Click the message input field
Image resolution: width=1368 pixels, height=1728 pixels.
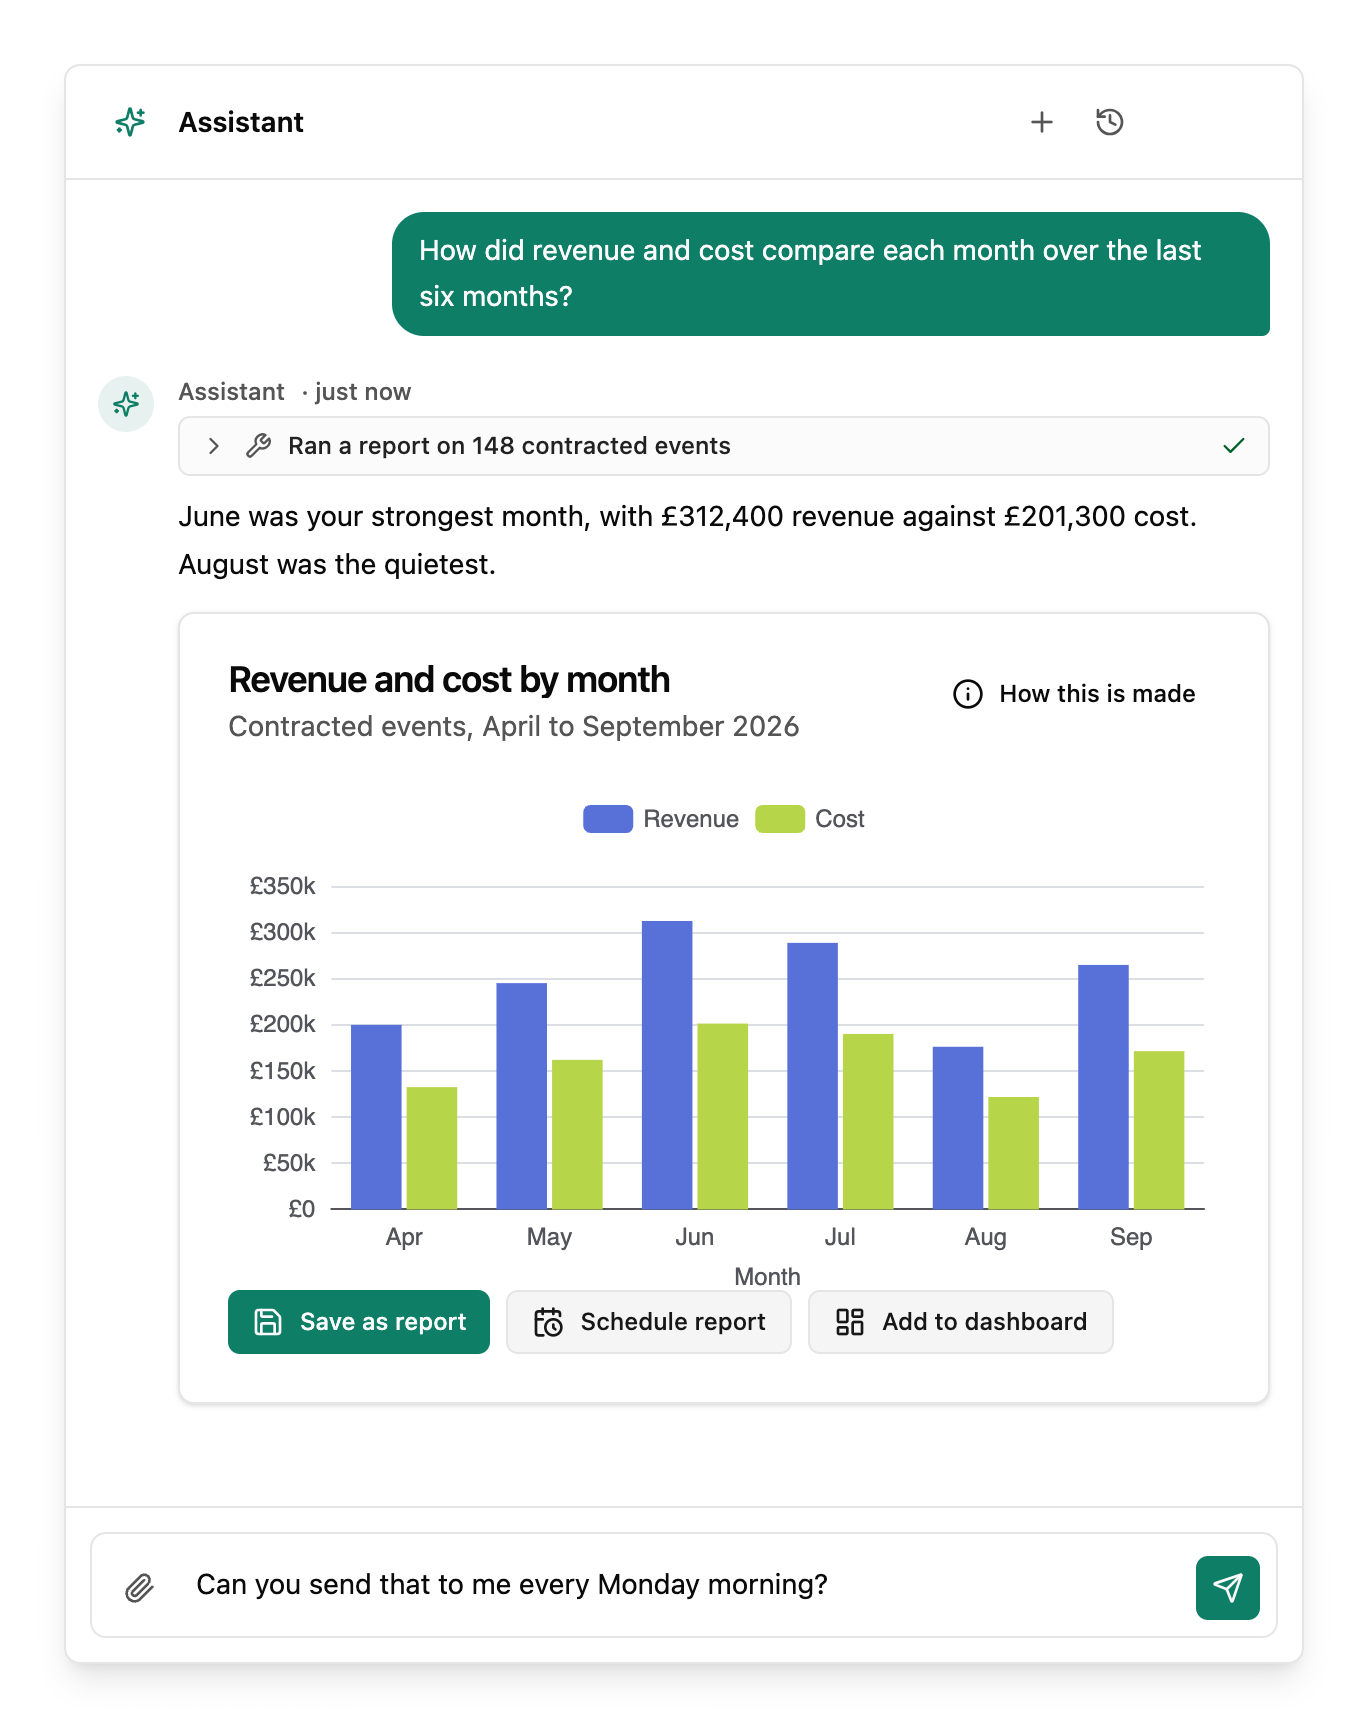point(684,1585)
